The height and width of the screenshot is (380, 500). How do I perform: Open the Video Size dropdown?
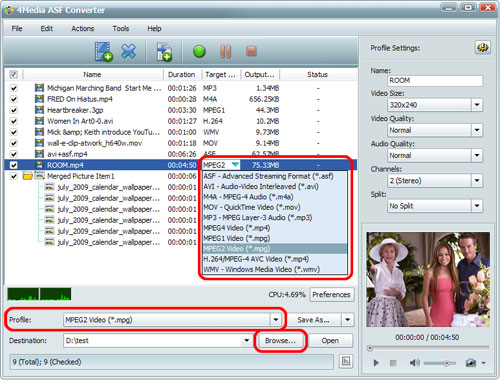(477, 105)
